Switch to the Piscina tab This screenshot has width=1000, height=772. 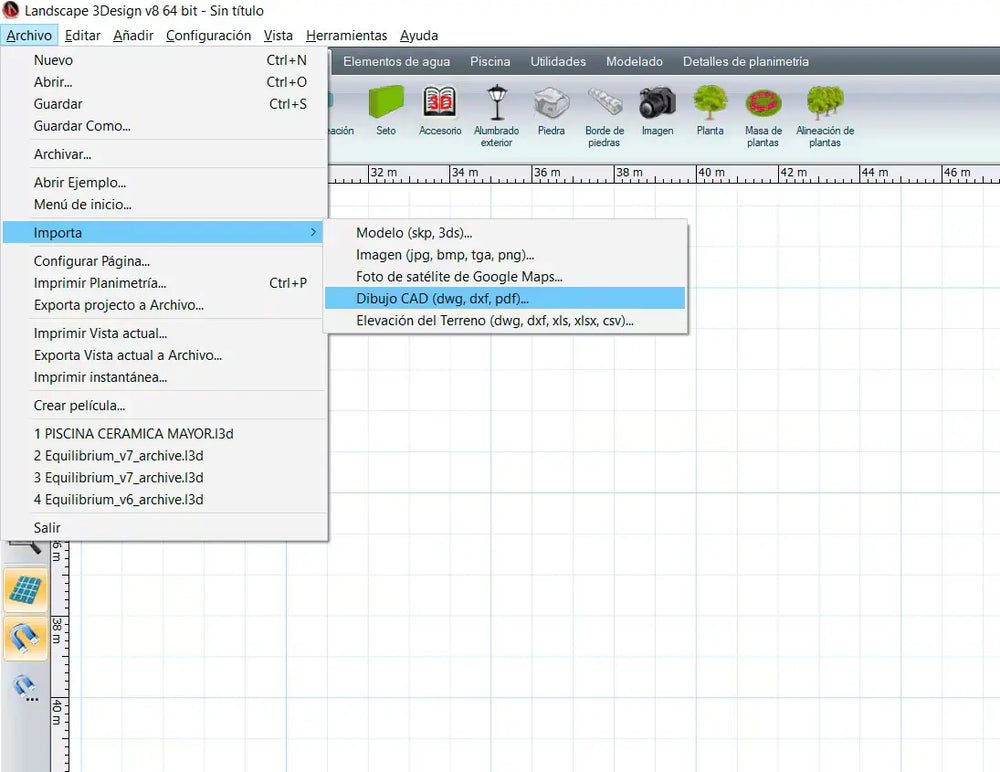point(490,61)
